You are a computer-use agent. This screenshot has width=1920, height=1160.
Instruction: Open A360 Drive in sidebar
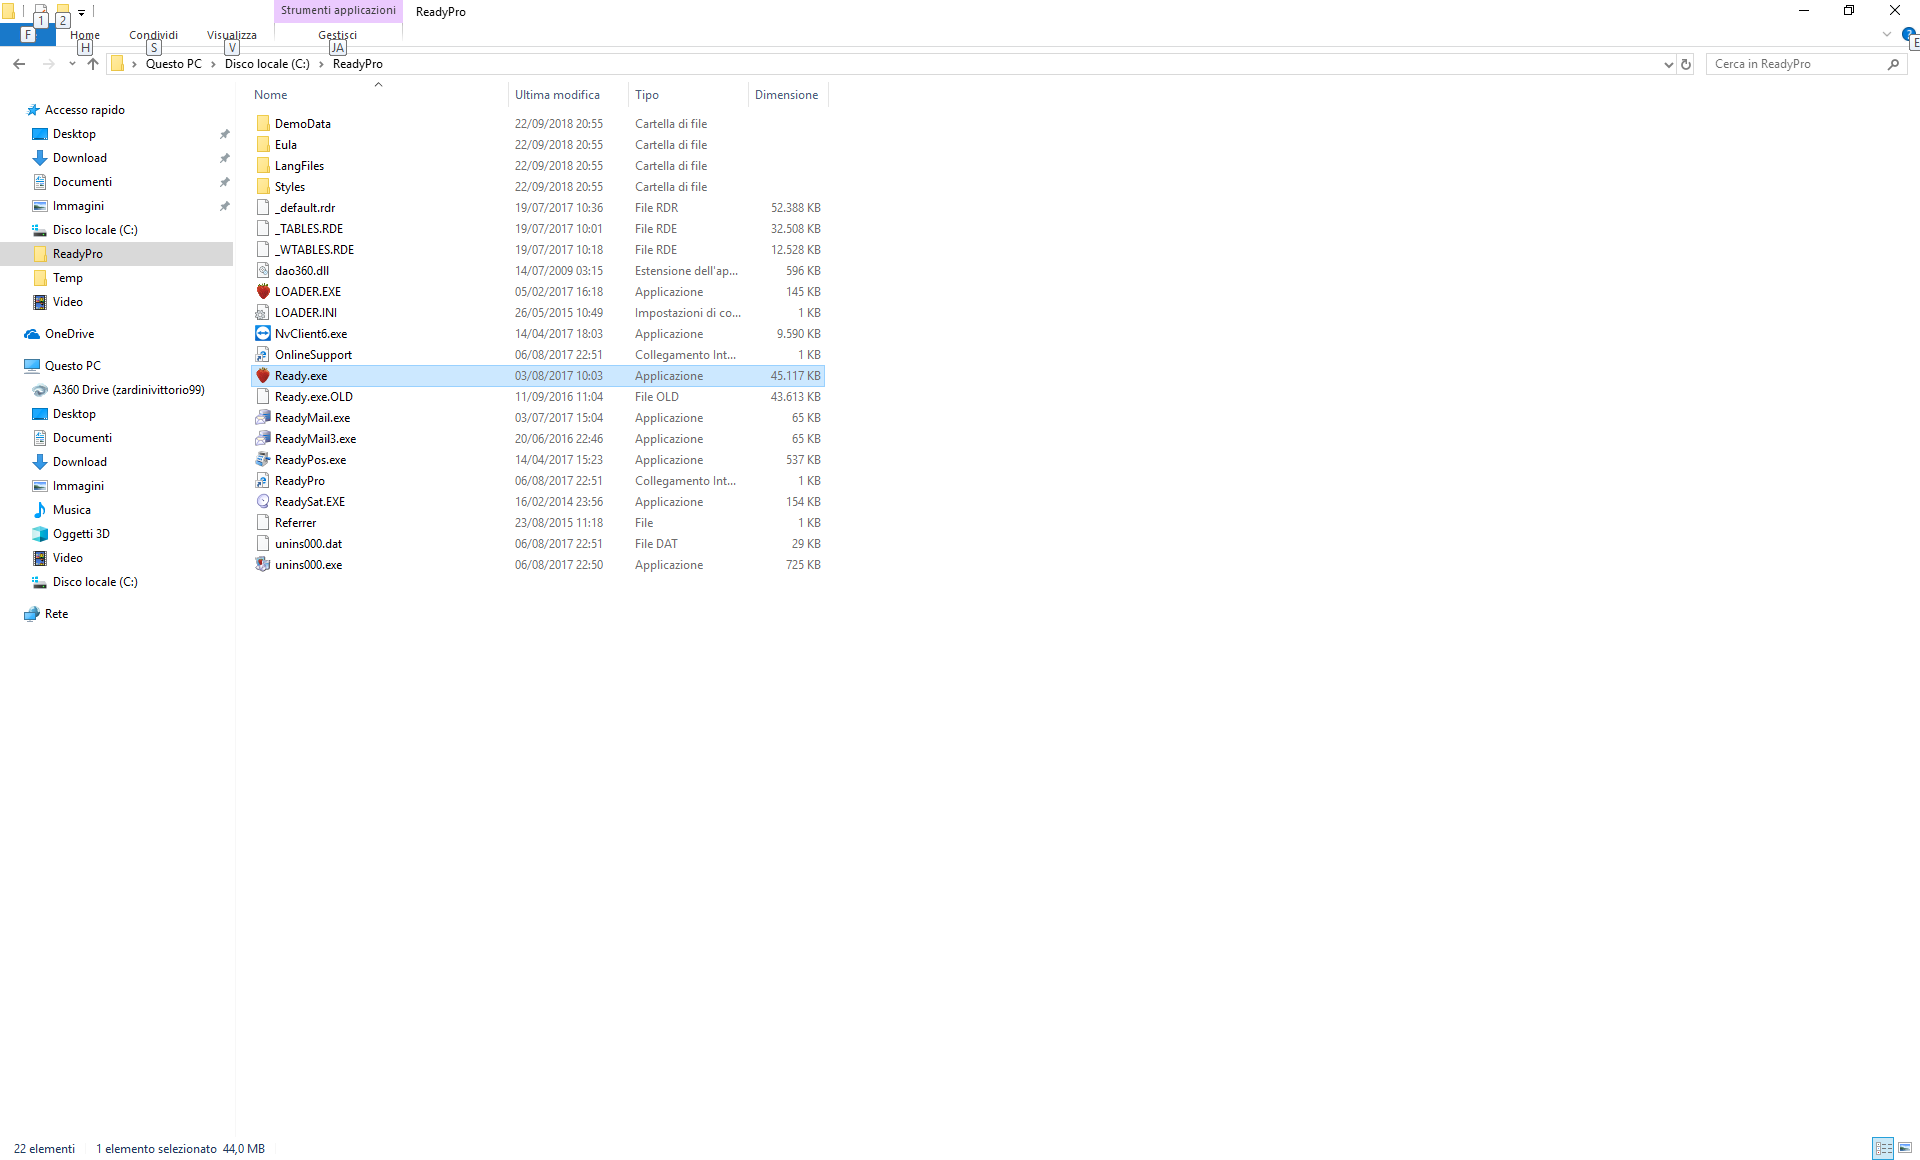pos(128,390)
